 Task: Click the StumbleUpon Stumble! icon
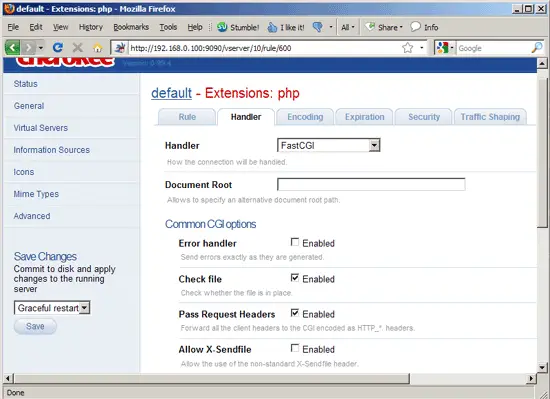tap(222, 27)
